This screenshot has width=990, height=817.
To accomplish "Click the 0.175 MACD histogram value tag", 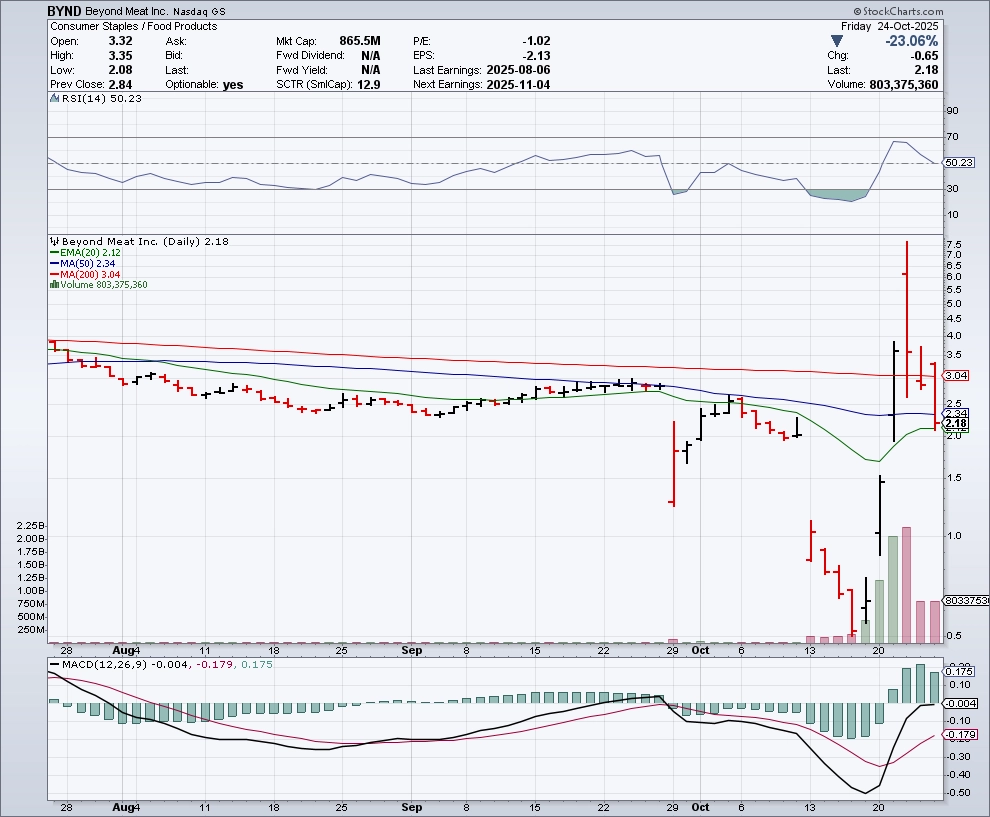I will pyautogui.click(x=958, y=672).
